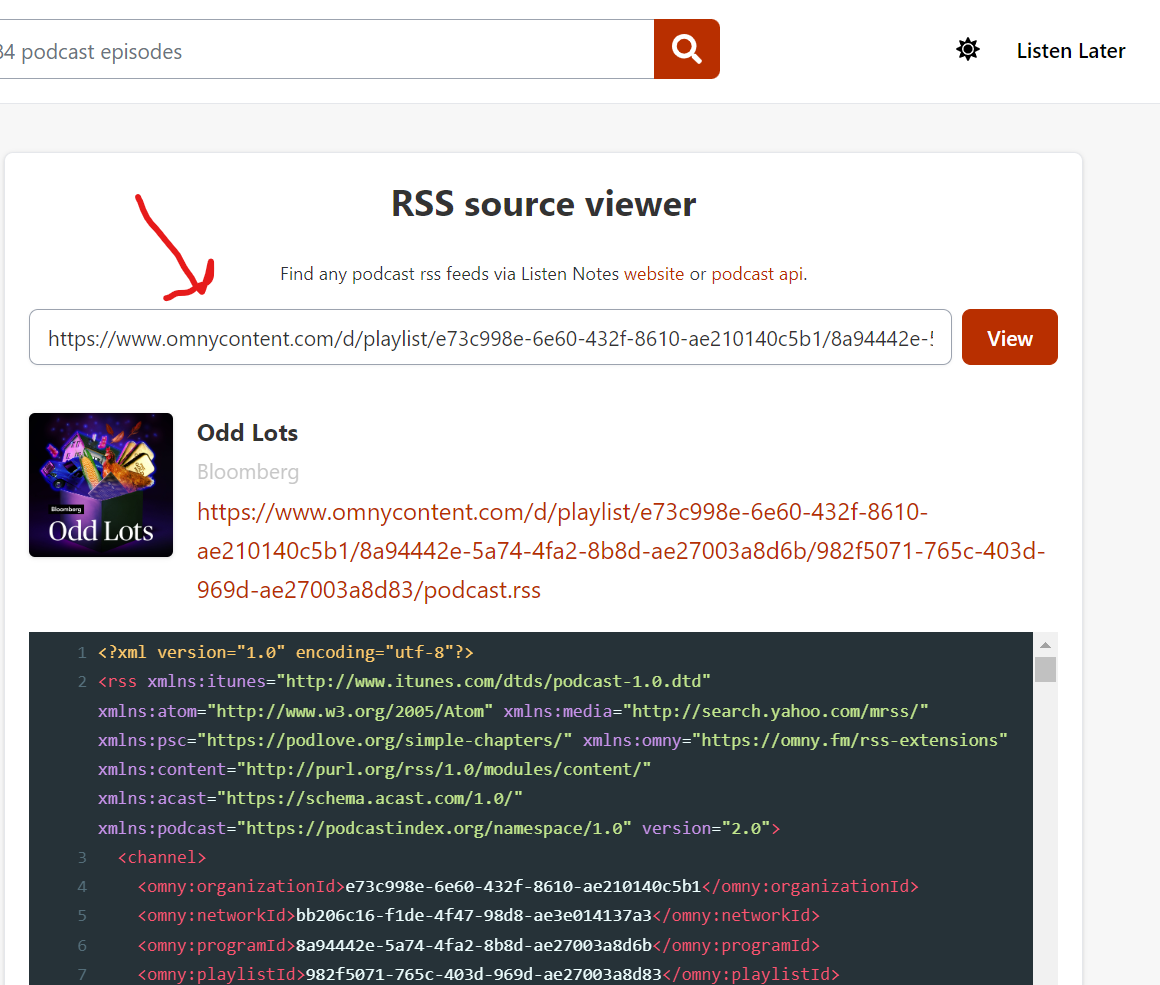The width and height of the screenshot is (1160, 985).
Task: Open the omnycontent podcast.rss feed link
Action: coord(621,551)
